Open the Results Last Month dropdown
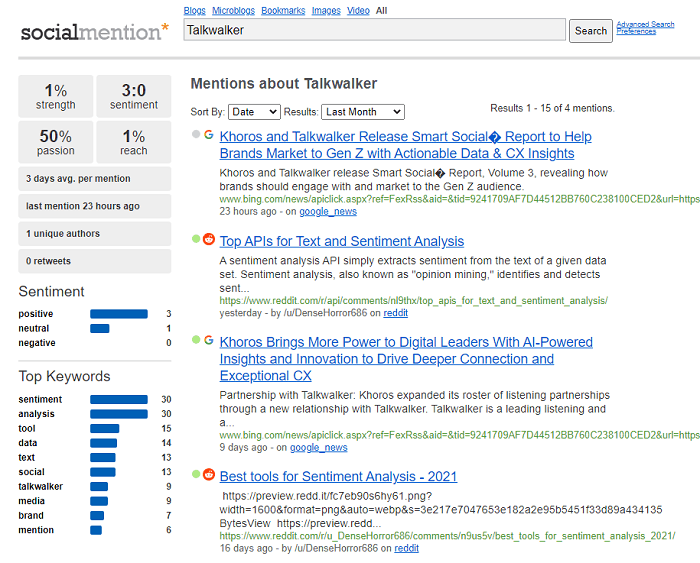 click(x=363, y=112)
